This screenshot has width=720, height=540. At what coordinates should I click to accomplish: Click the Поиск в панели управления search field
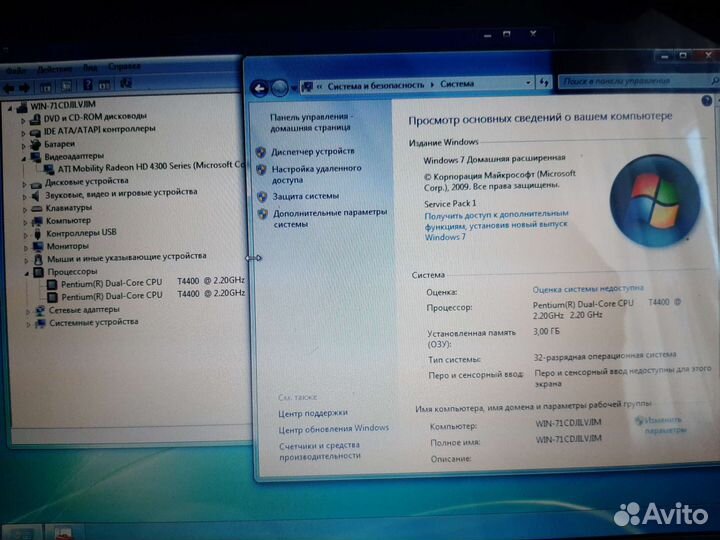tap(634, 81)
